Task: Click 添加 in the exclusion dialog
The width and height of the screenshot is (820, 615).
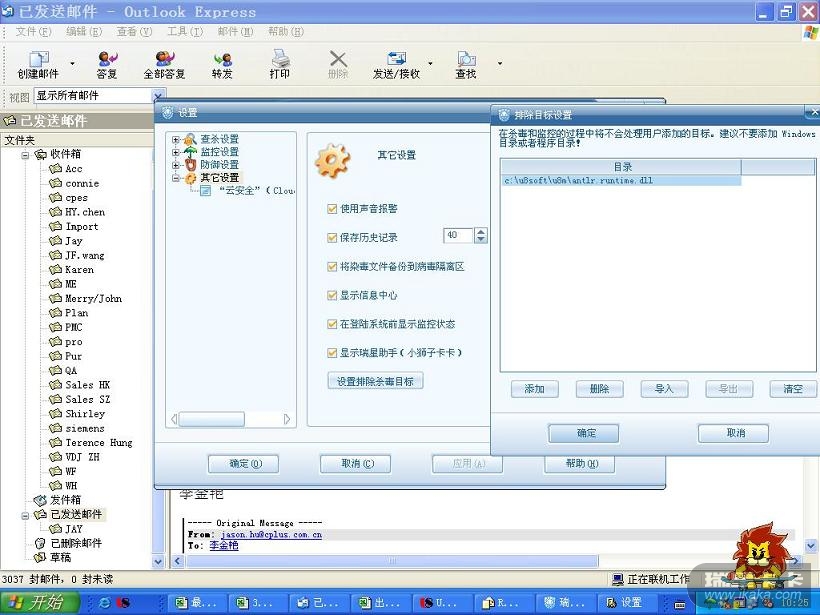Action: [x=534, y=389]
